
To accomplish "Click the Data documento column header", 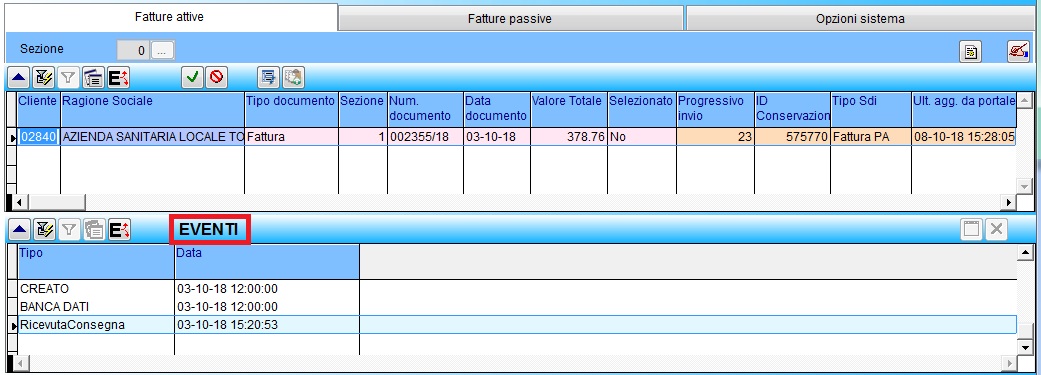I will [x=497, y=109].
